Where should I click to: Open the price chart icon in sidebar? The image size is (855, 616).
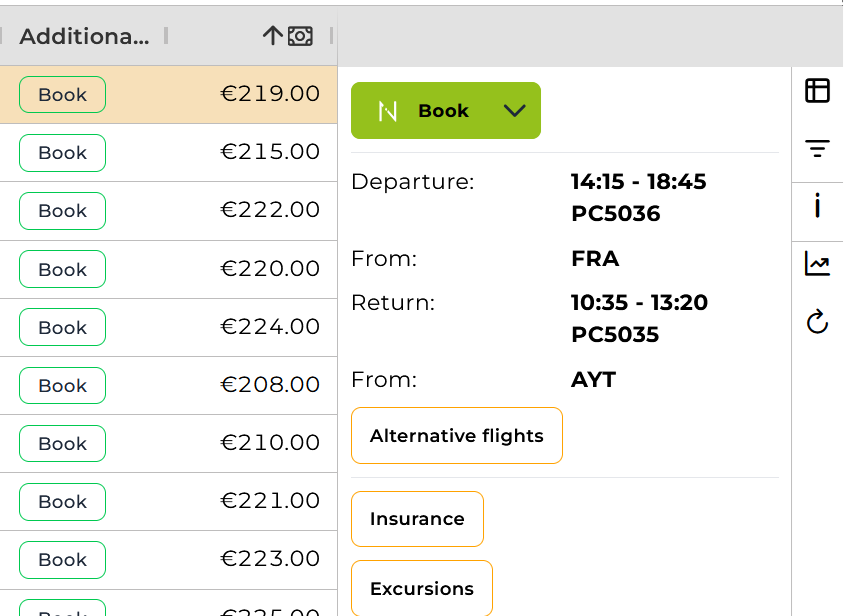(x=817, y=264)
